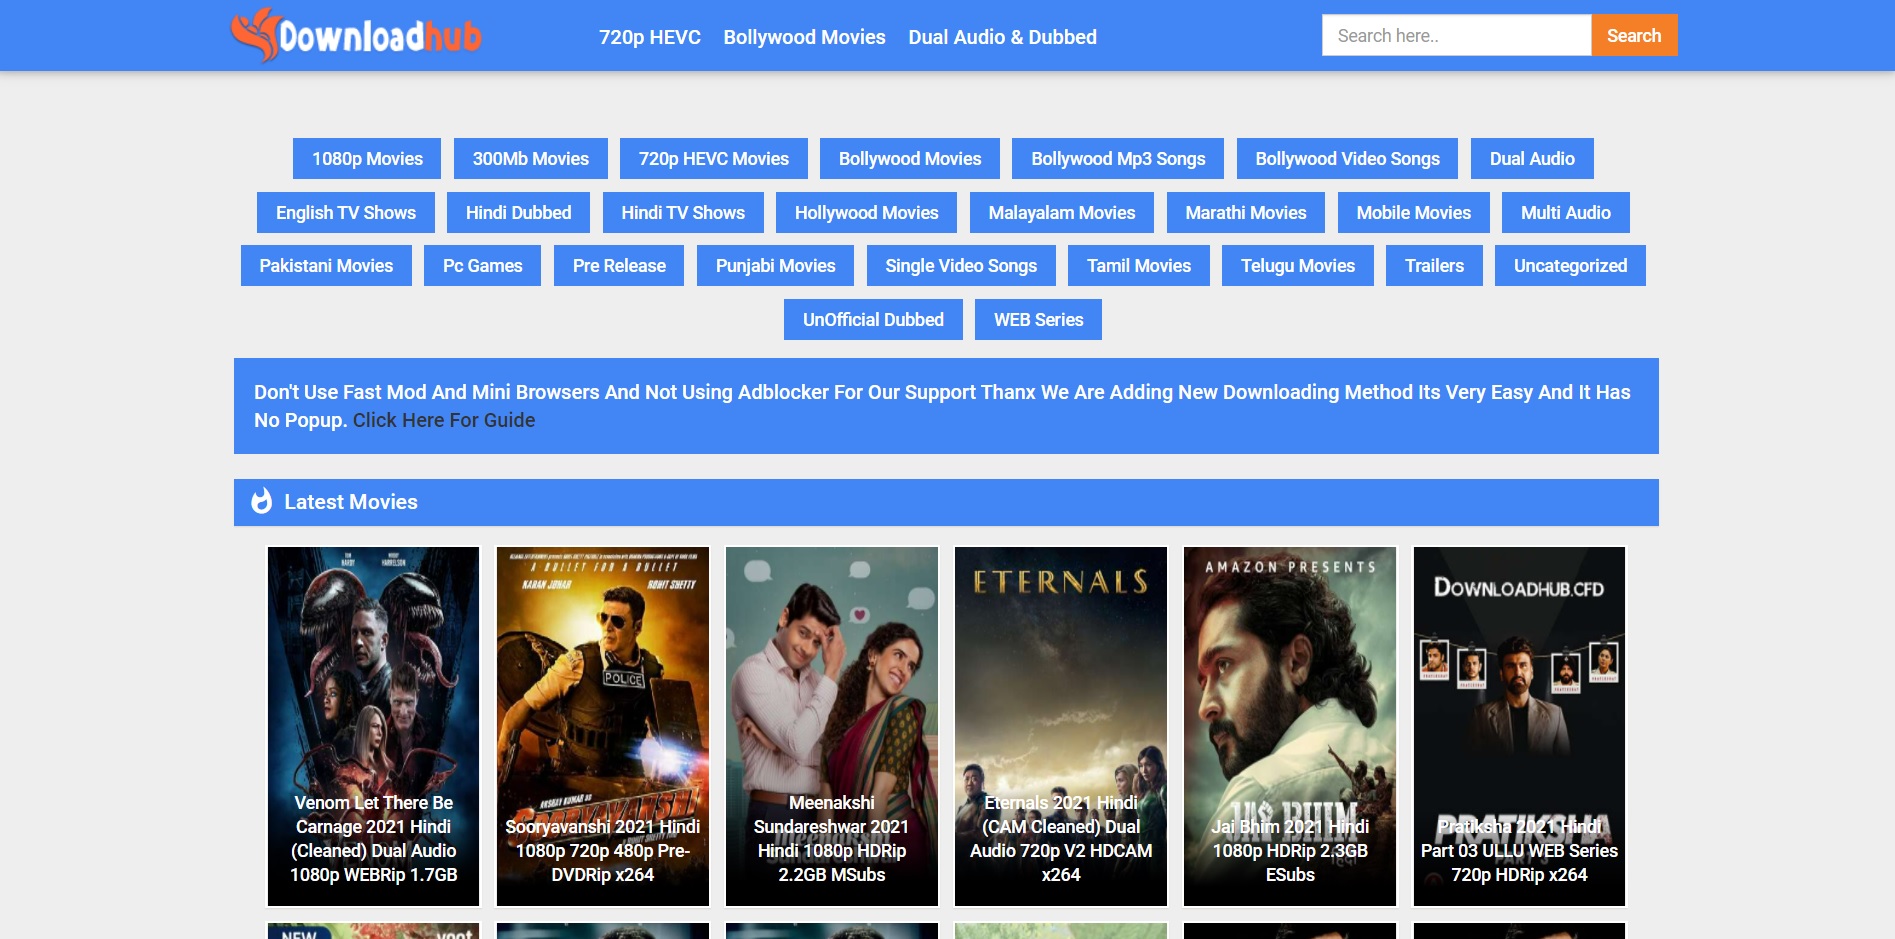This screenshot has height=939, width=1895.
Task: Open the Hindi Dubbed category
Action: 518,213
